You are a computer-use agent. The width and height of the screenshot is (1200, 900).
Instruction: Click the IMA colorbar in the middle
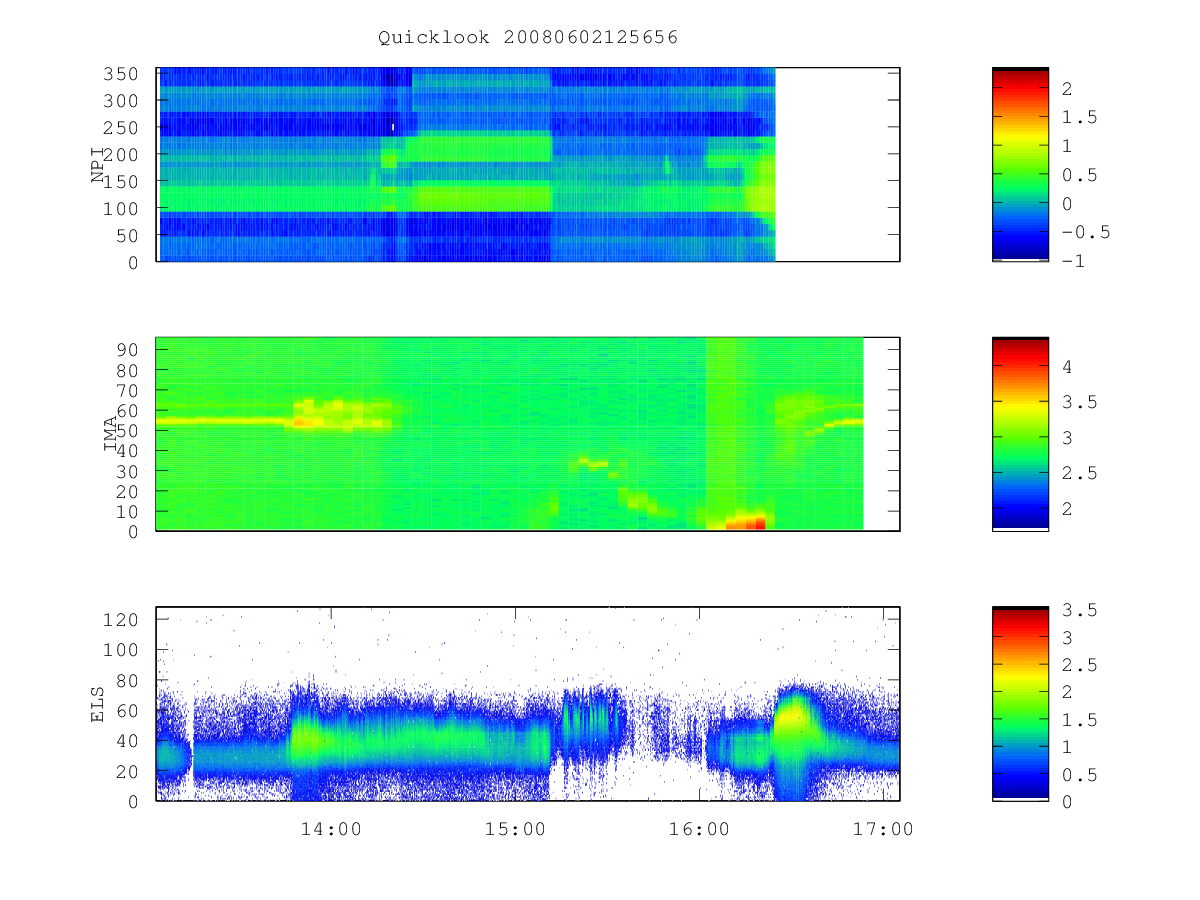(1020, 433)
